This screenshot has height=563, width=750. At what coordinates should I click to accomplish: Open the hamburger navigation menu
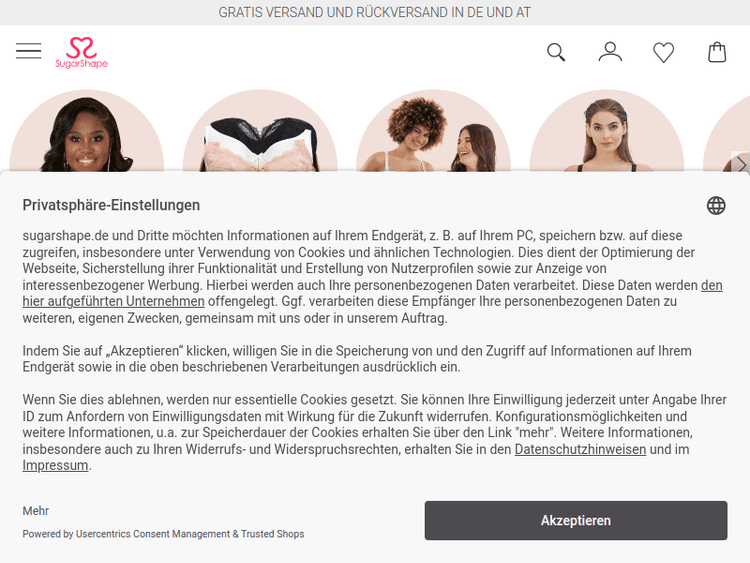click(29, 51)
